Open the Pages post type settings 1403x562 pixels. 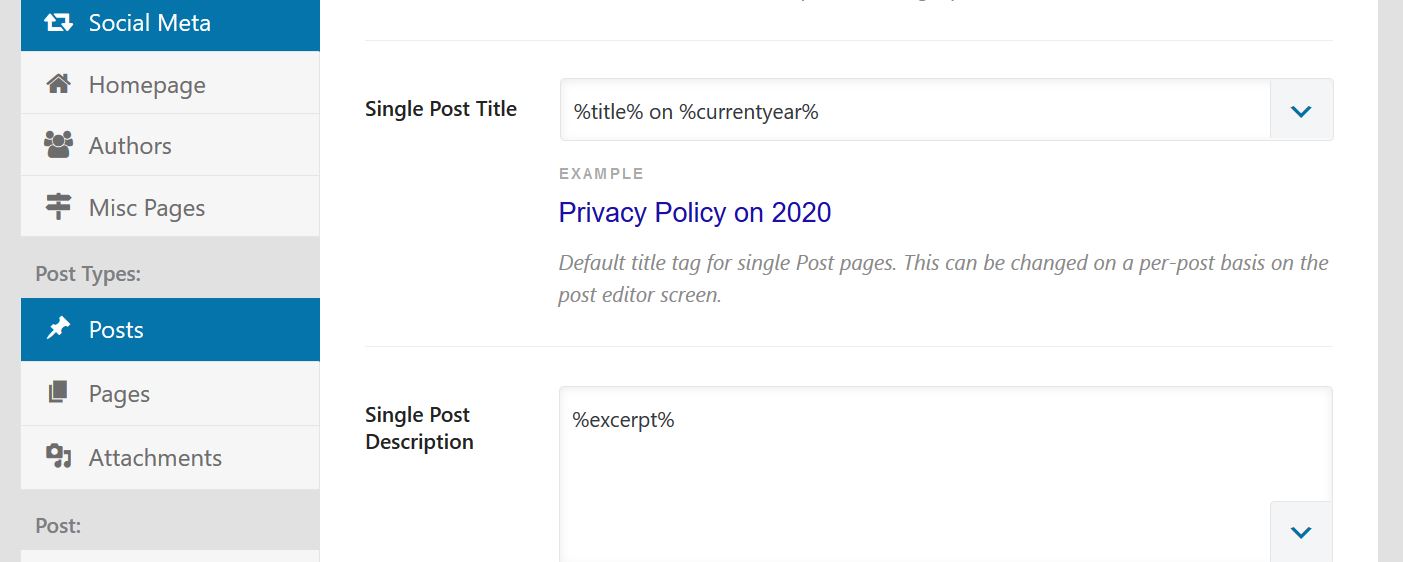click(170, 393)
